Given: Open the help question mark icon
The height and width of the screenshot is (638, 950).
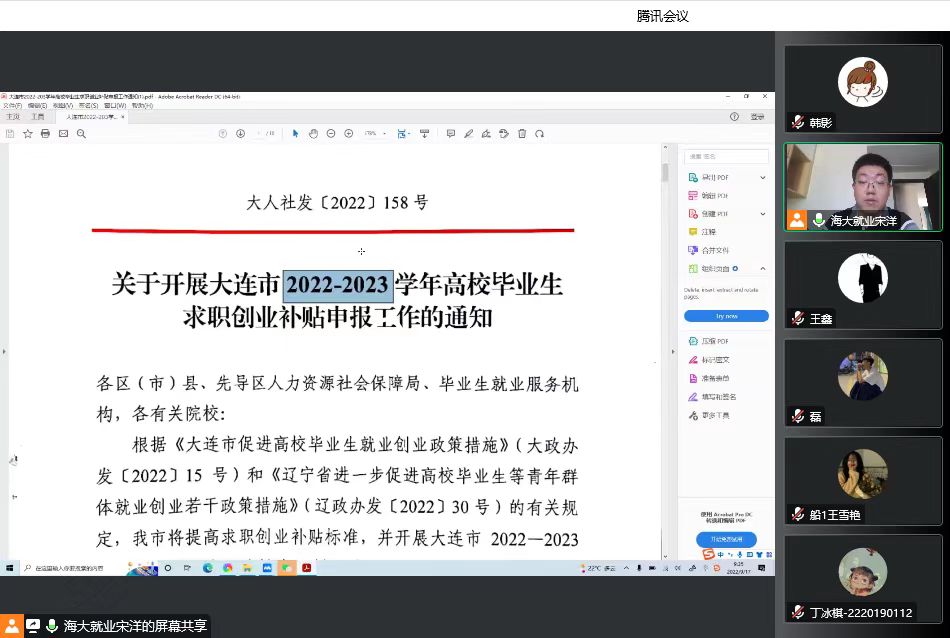Looking at the screenshot, I should [734, 117].
